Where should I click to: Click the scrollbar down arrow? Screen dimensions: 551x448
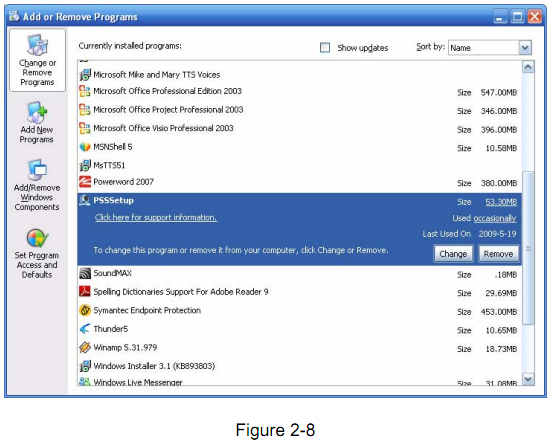(x=528, y=379)
